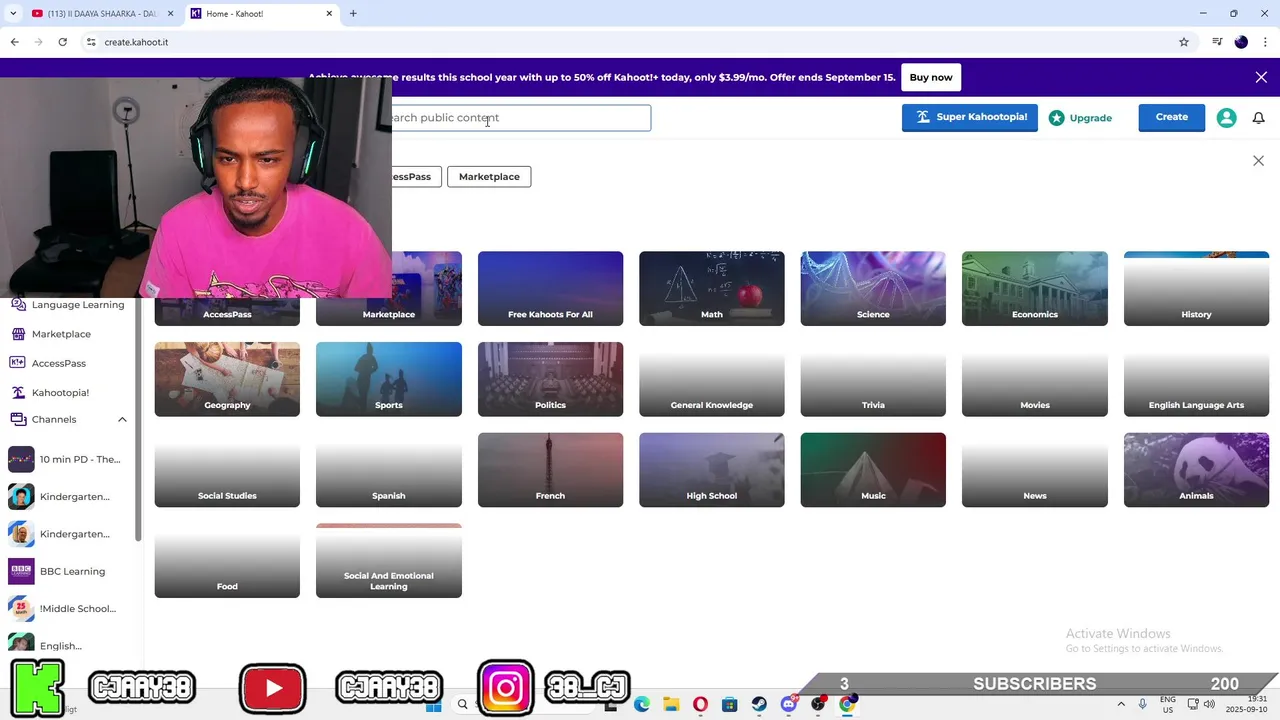
Task: Open the Animals category card
Action: coord(1196,470)
